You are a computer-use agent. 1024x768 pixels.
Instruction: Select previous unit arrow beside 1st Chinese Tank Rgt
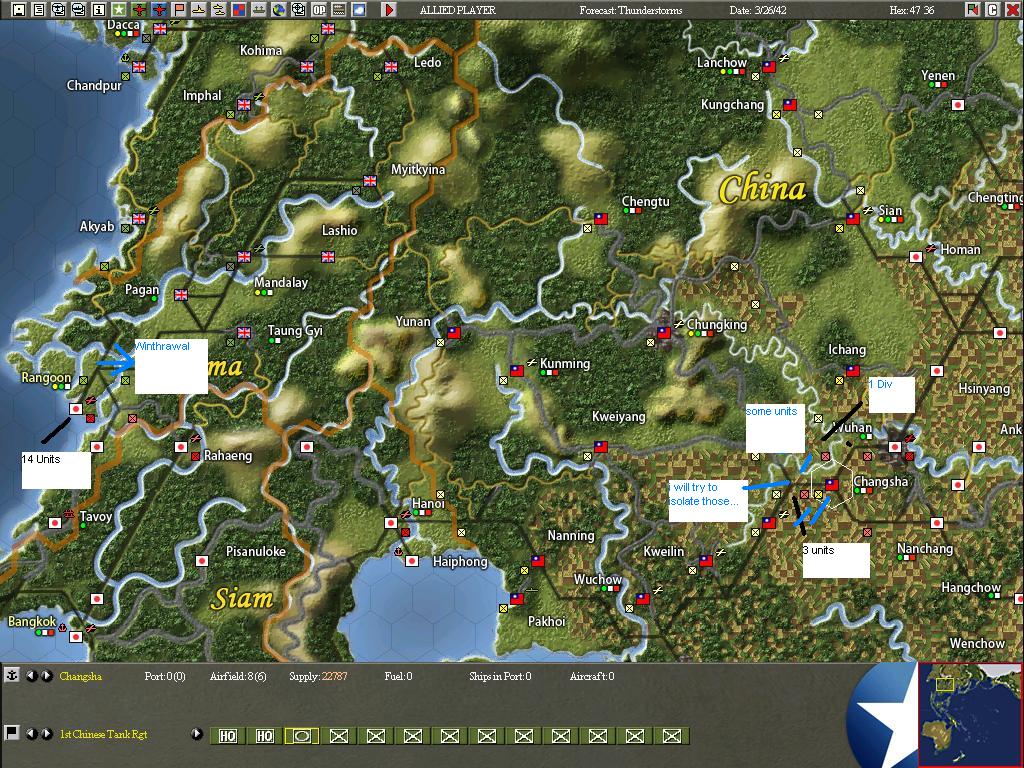pos(30,734)
